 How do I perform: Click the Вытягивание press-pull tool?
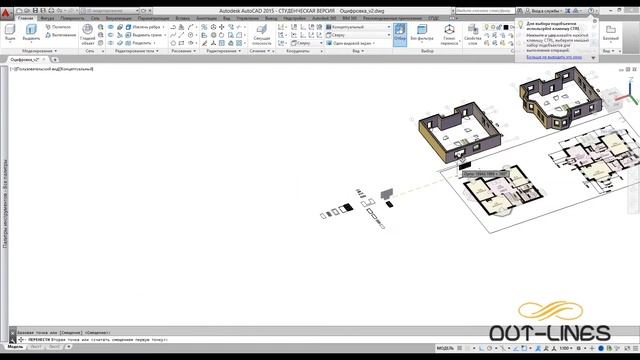tap(60, 35)
